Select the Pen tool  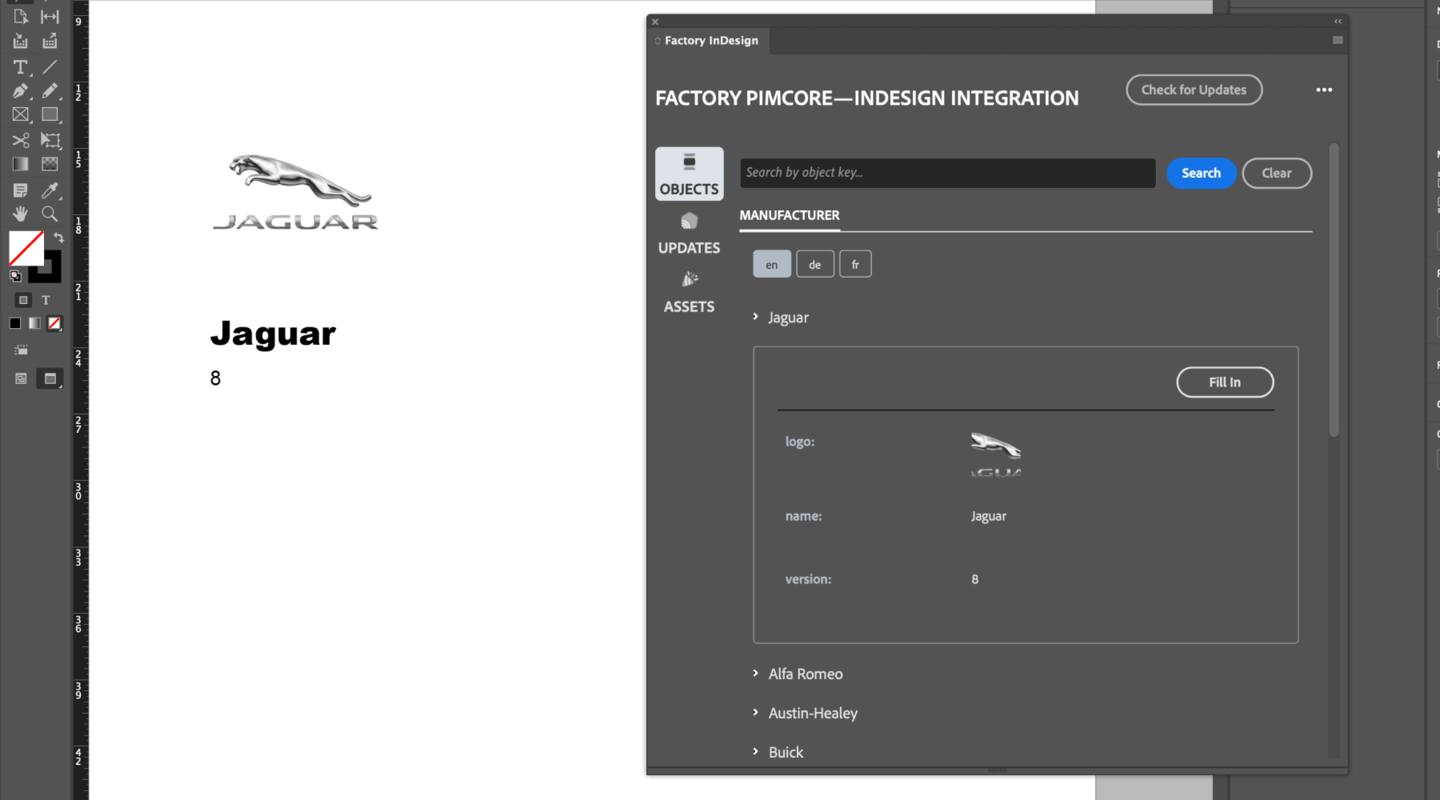pos(20,91)
